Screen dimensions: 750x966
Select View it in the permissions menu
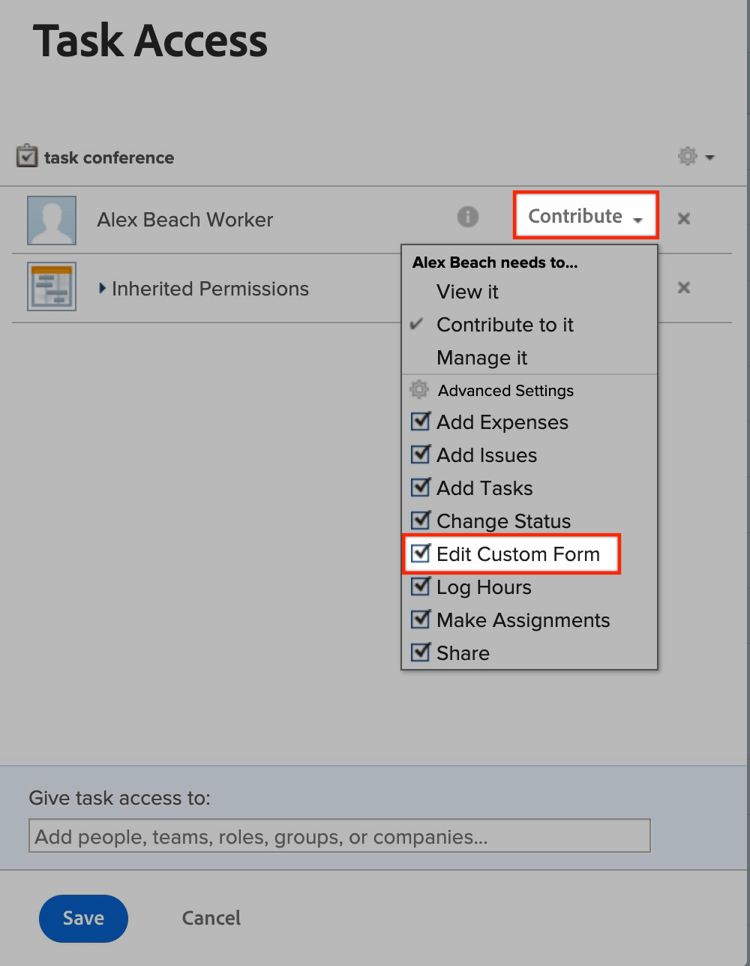point(467,291)
